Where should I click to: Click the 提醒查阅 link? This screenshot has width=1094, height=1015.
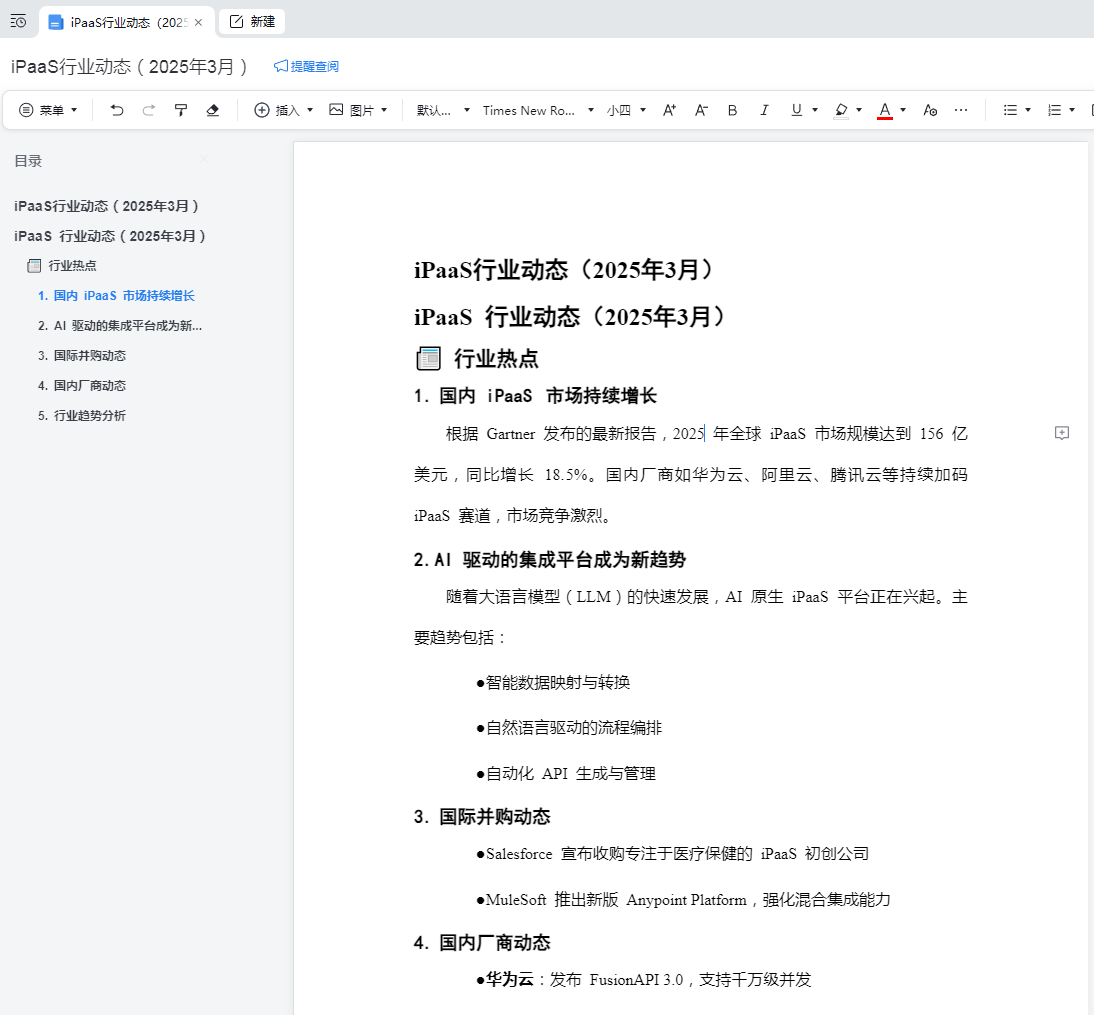[x=307, y=66]
